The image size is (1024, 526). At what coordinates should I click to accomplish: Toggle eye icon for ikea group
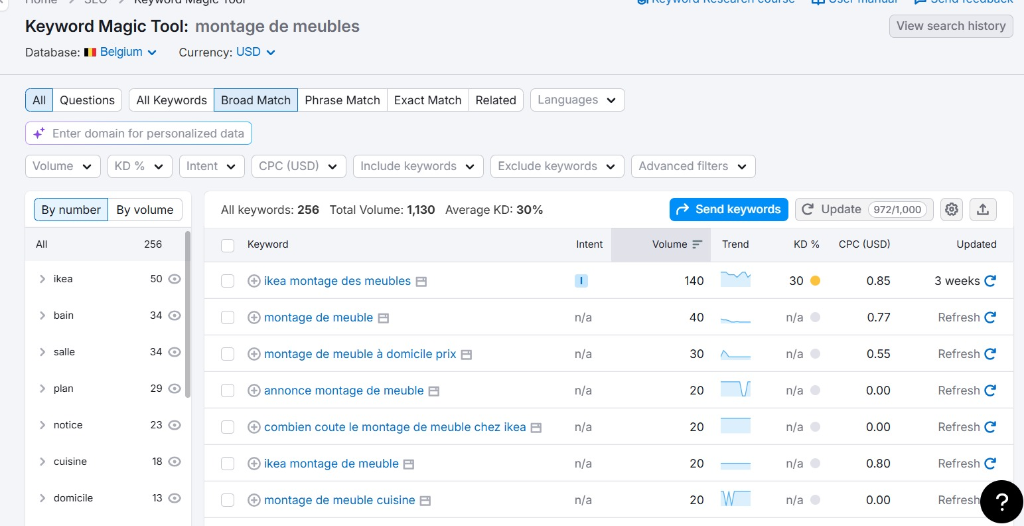175,279
